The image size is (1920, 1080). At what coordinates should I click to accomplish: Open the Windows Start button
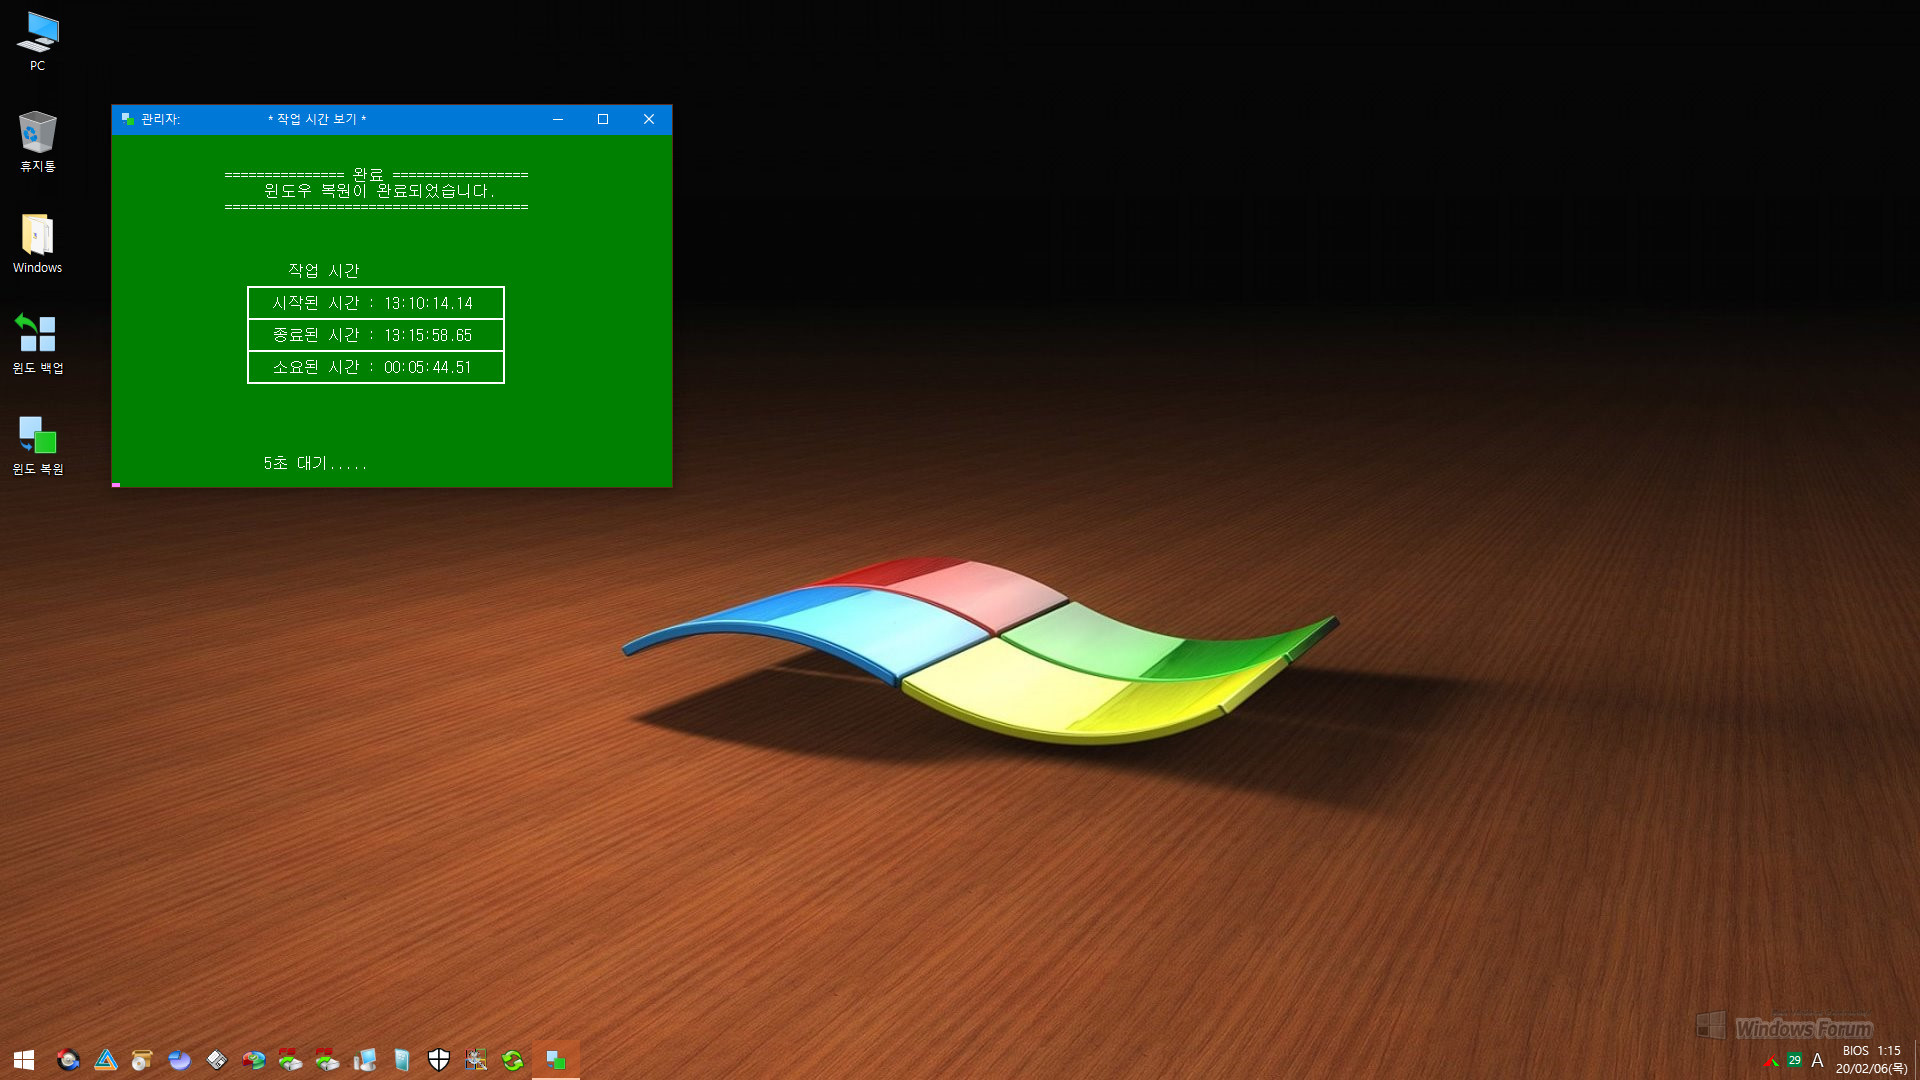[24, 1060]
